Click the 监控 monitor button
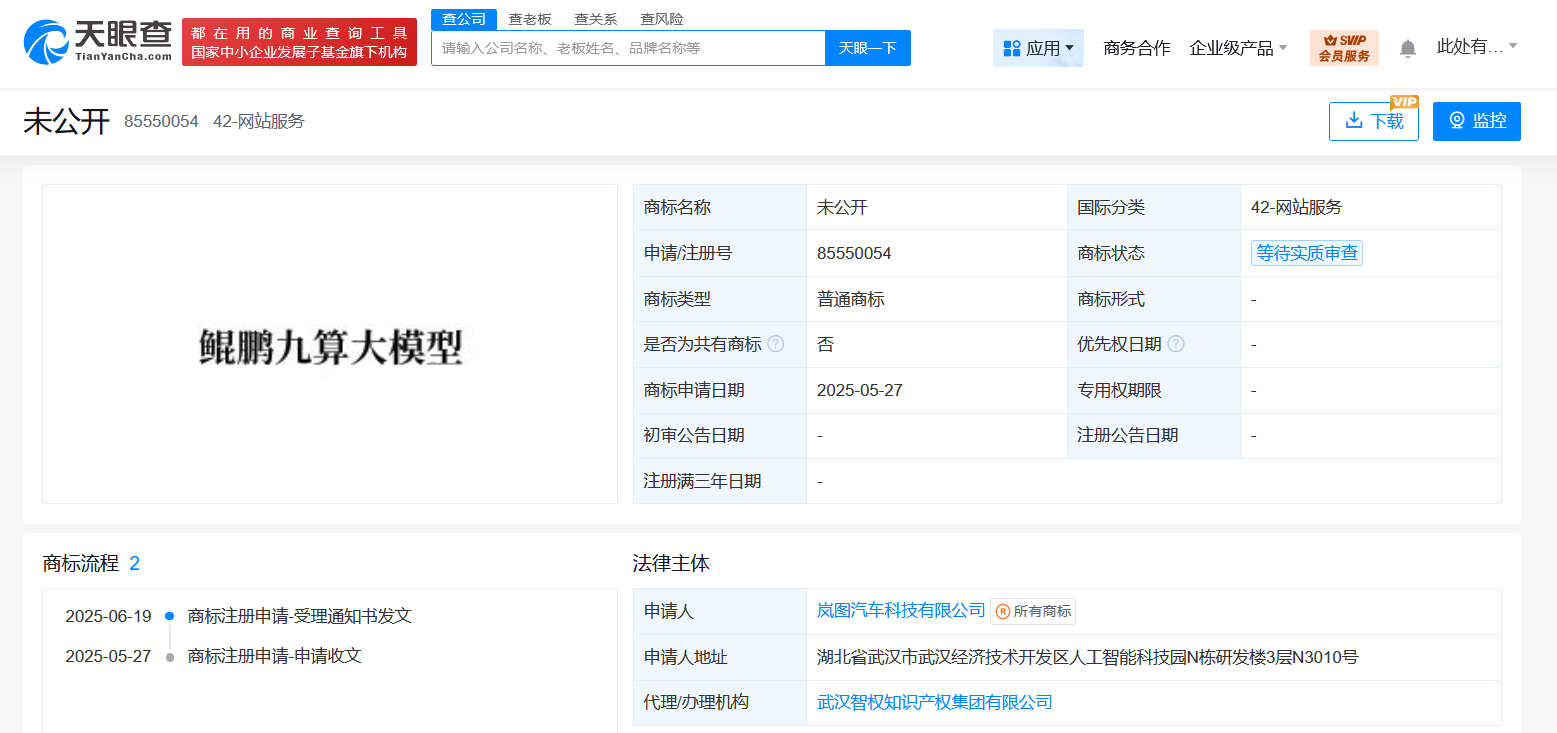Screen dimensions: 1557x733 click(x=1476, y=121)
